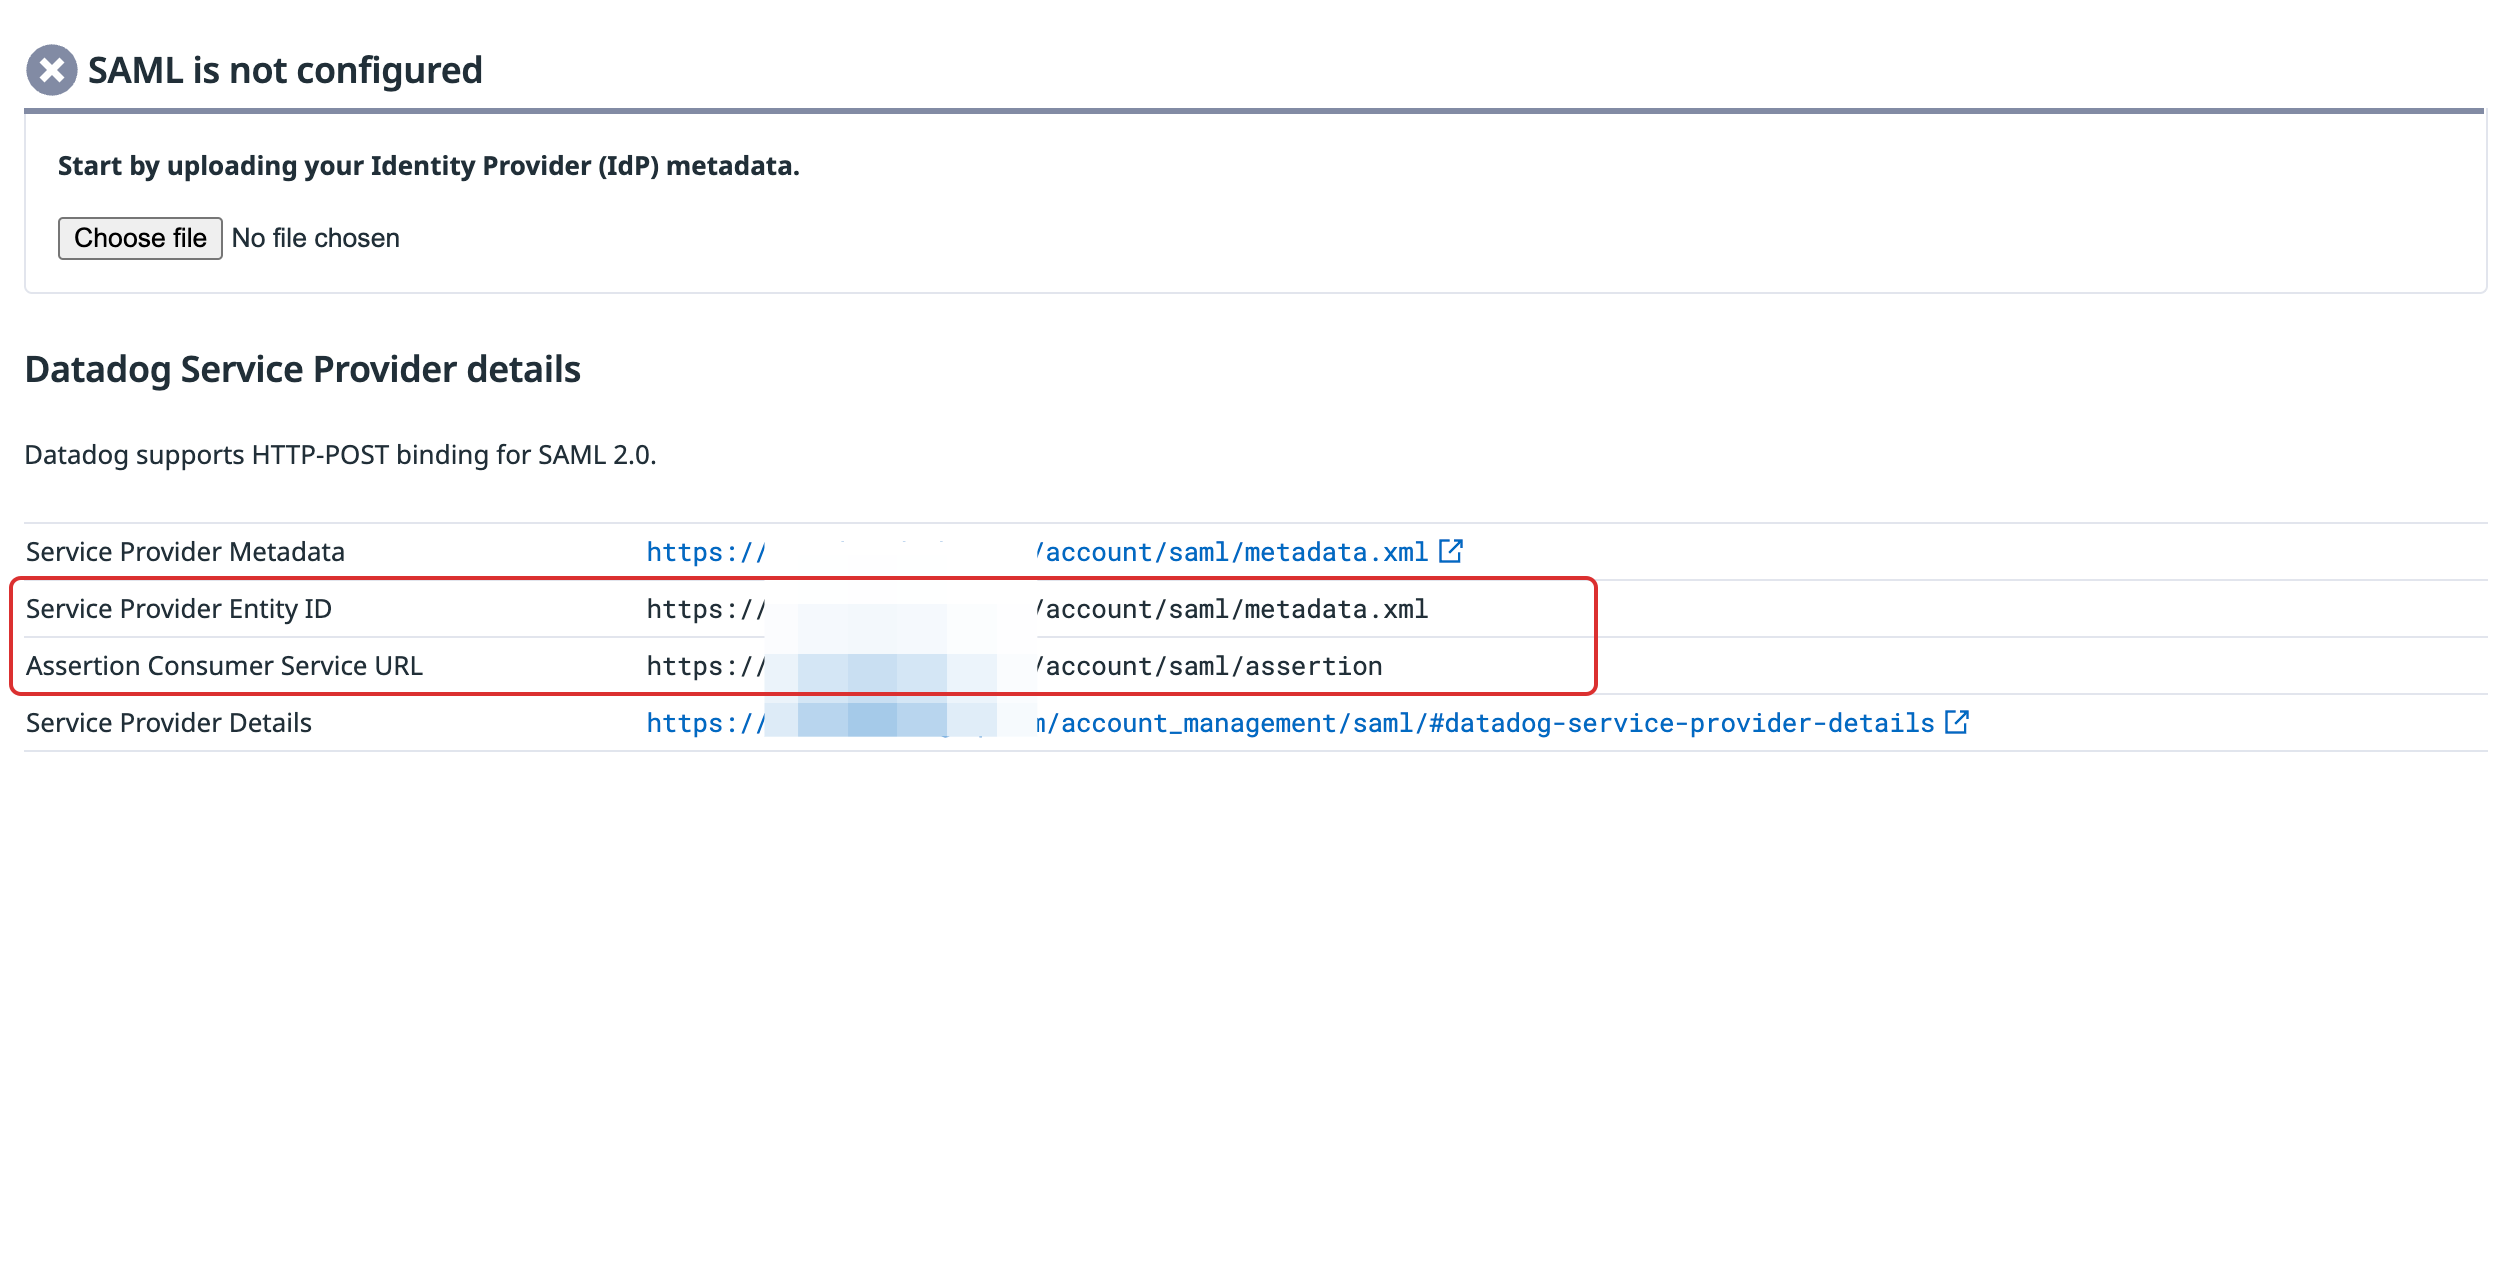Open the datadog-service-provider-details documentation link
Image resolution: width=2512 pixels, height=1275 pixels.
[x=1290, y=723]
